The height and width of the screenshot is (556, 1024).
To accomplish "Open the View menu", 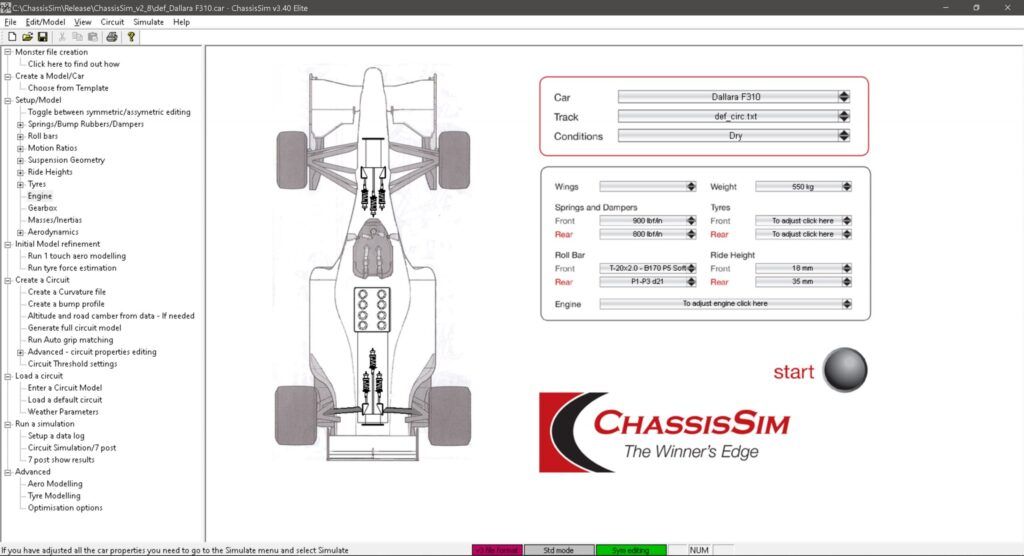I will coord(82,22).
